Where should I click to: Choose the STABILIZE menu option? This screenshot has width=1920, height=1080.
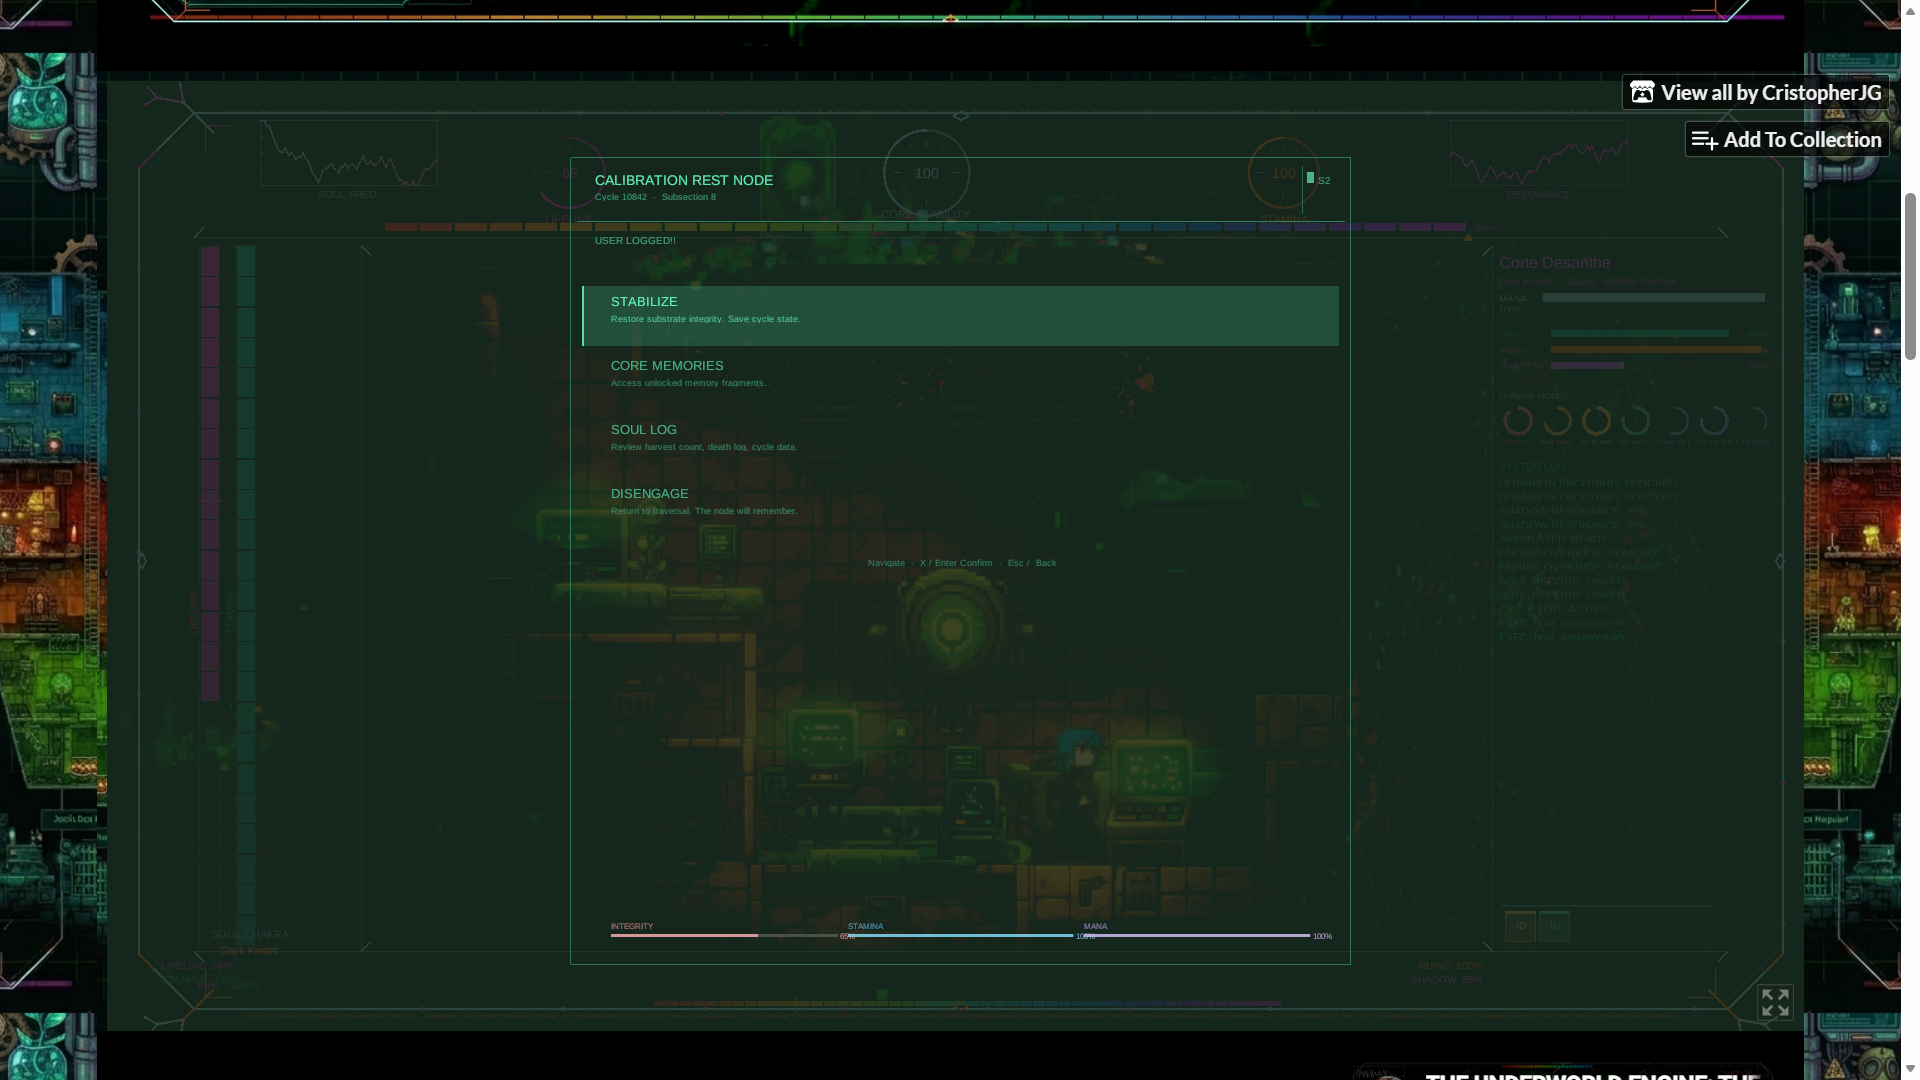pyautogui.click(x=960, y=316)
